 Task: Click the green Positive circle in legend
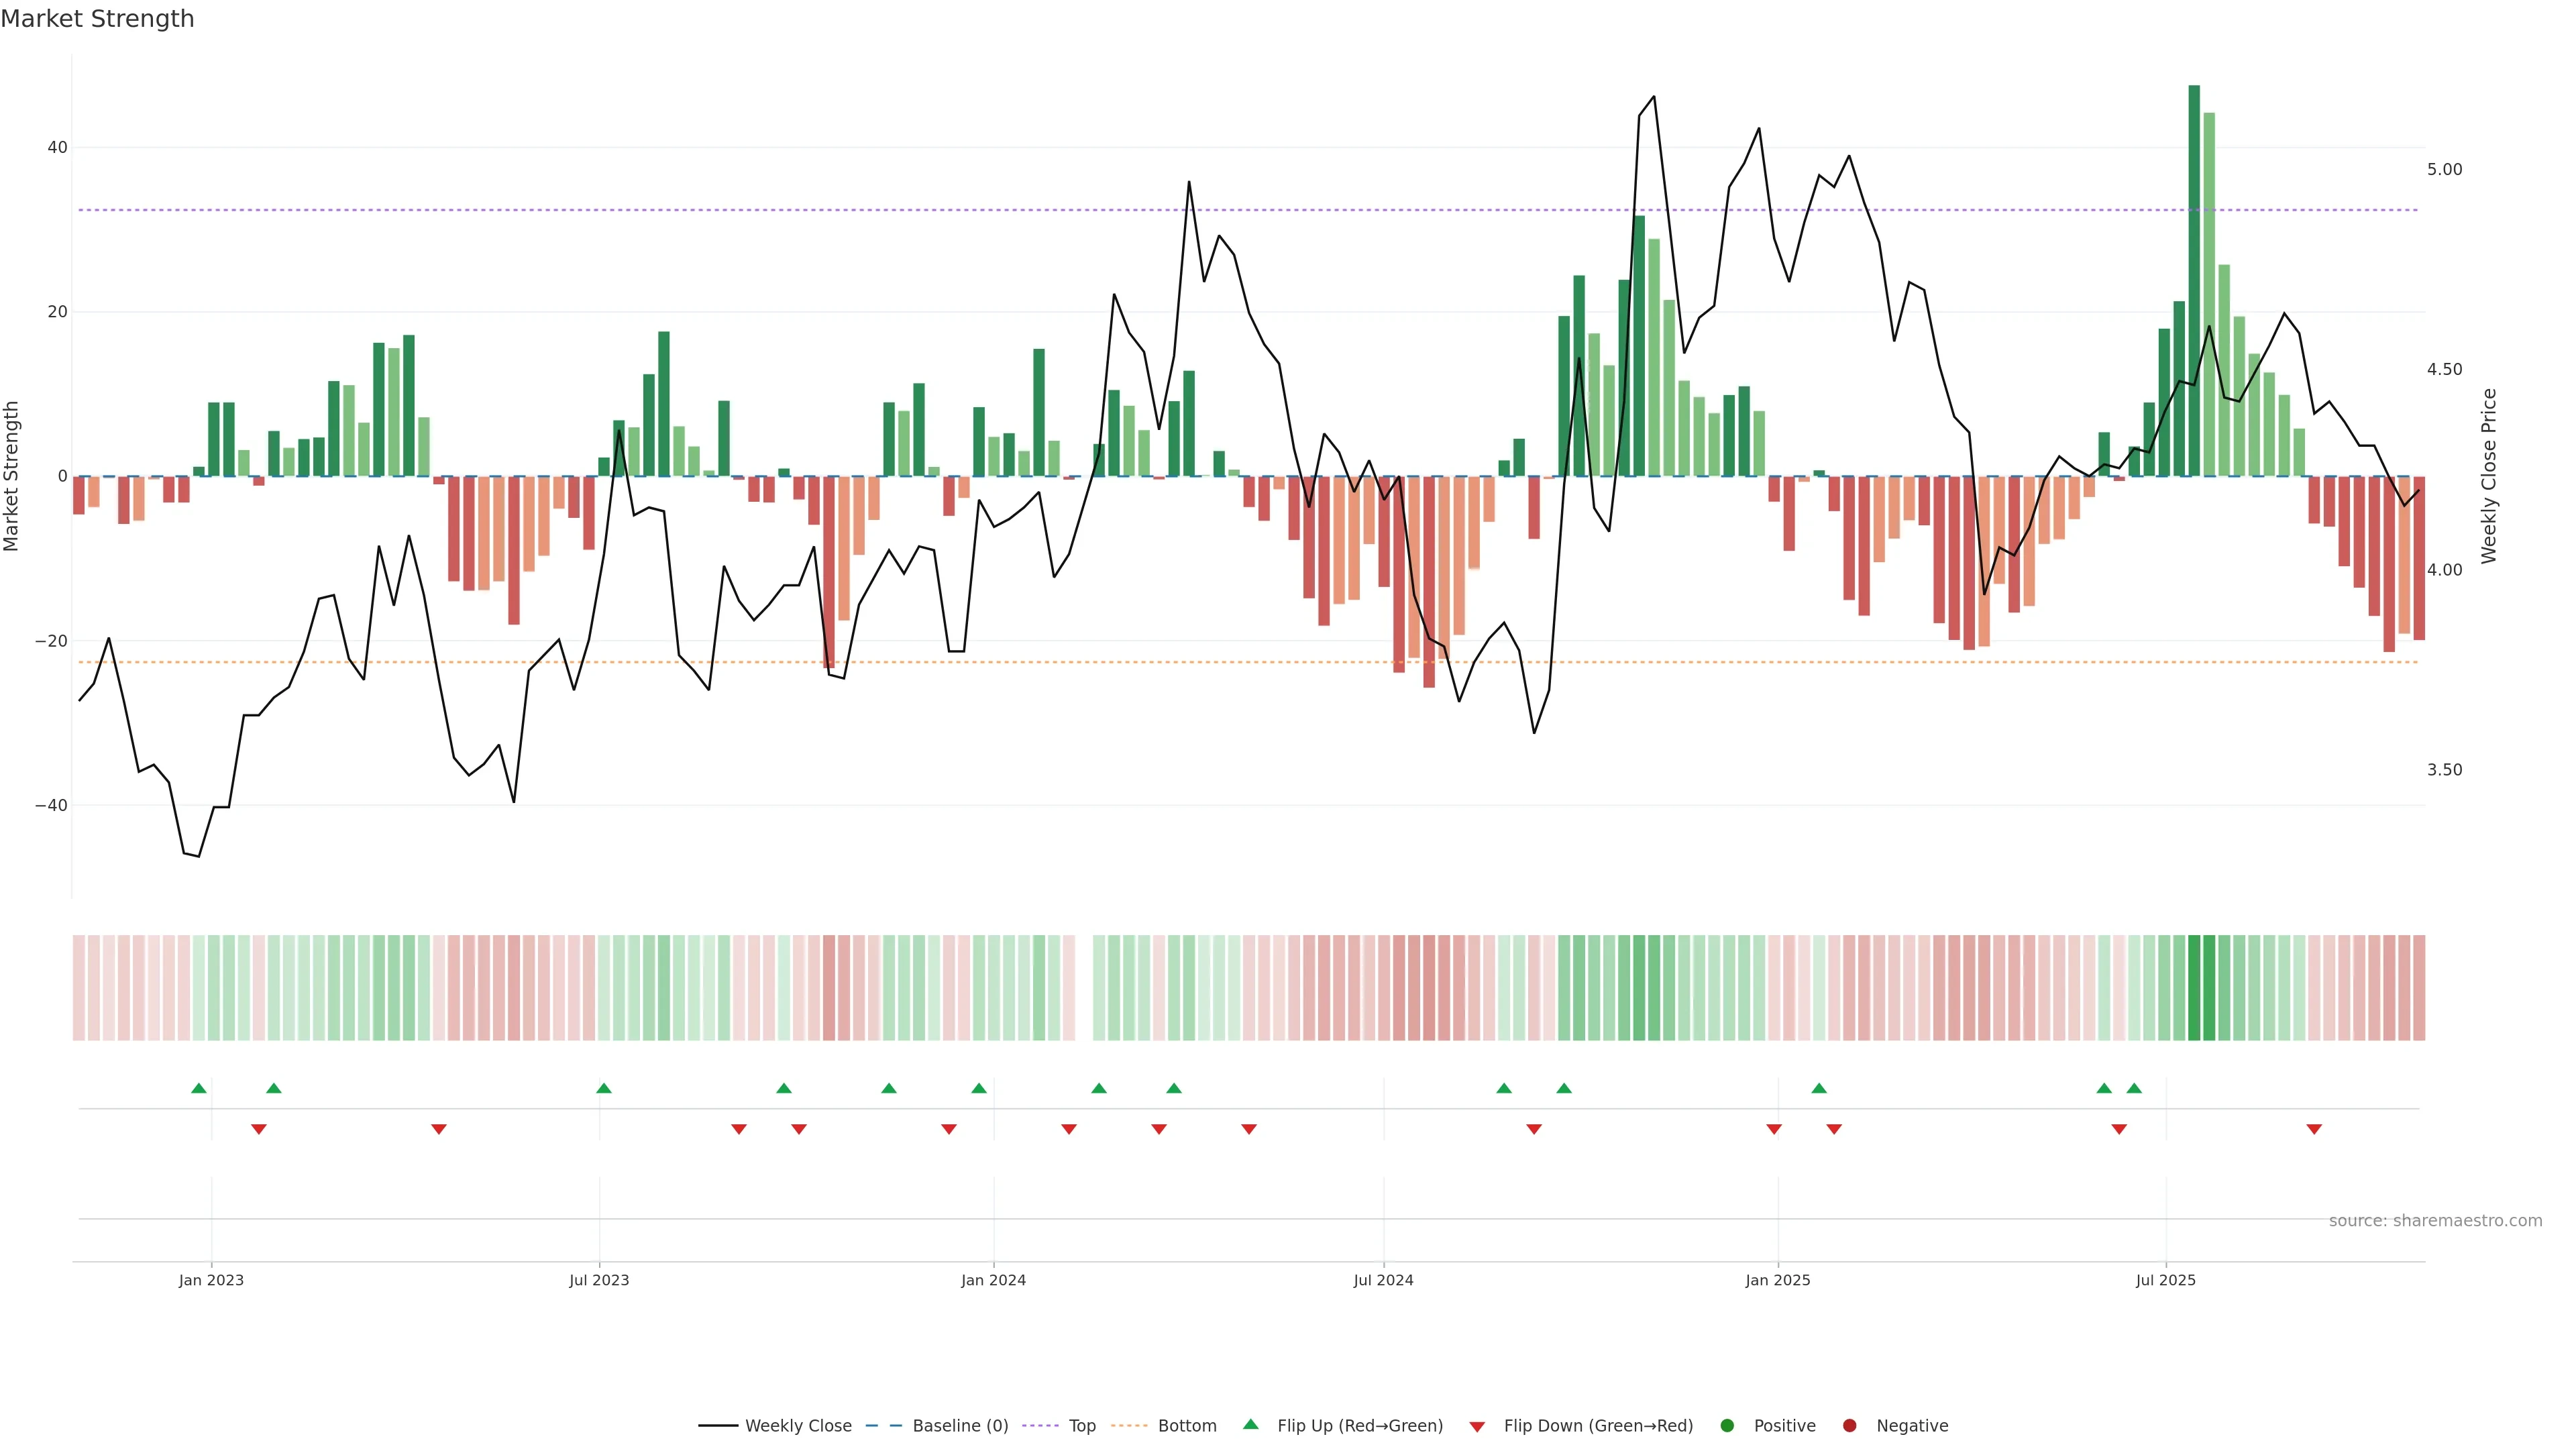point(1727,1426)
